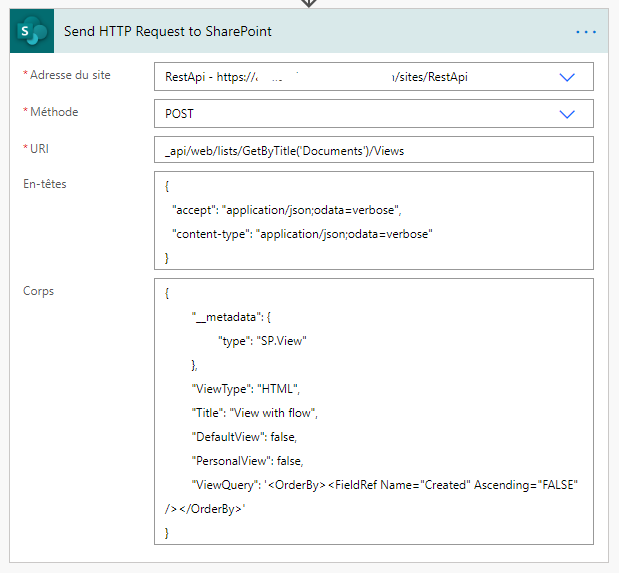The image size is (619, 573).
Task: Click the Corps label
Action: (x=38, y=291)
